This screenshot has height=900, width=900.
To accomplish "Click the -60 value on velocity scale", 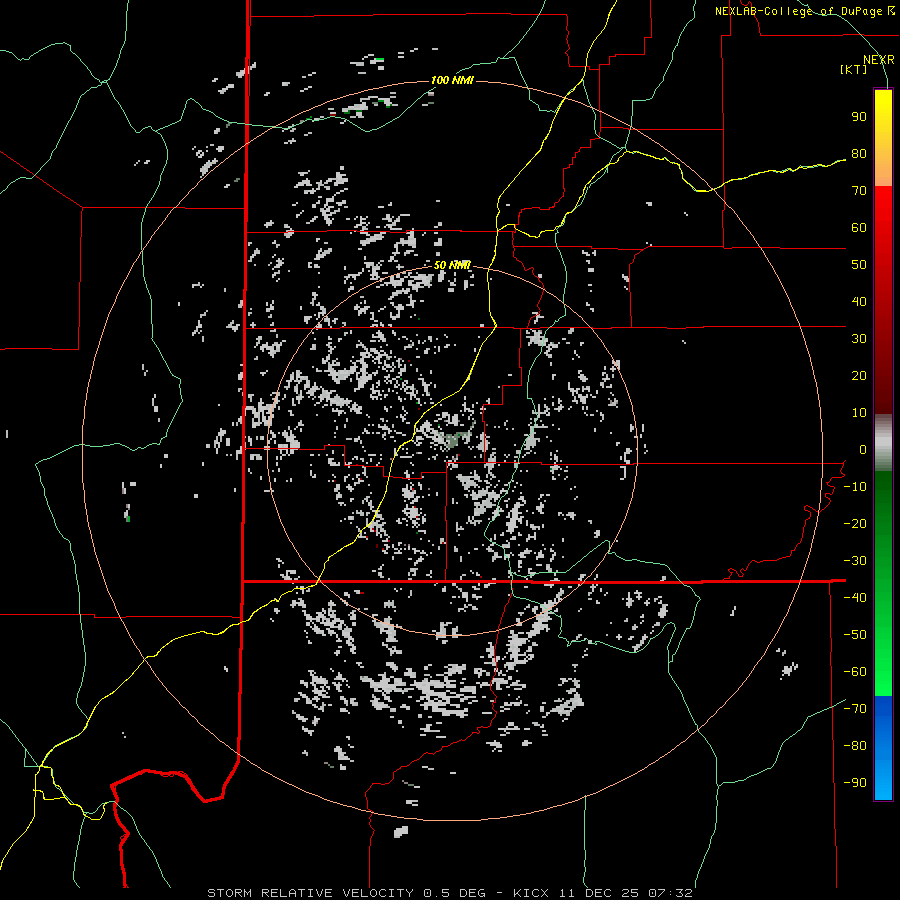I will pyautogui.click(x=855, y=672).
